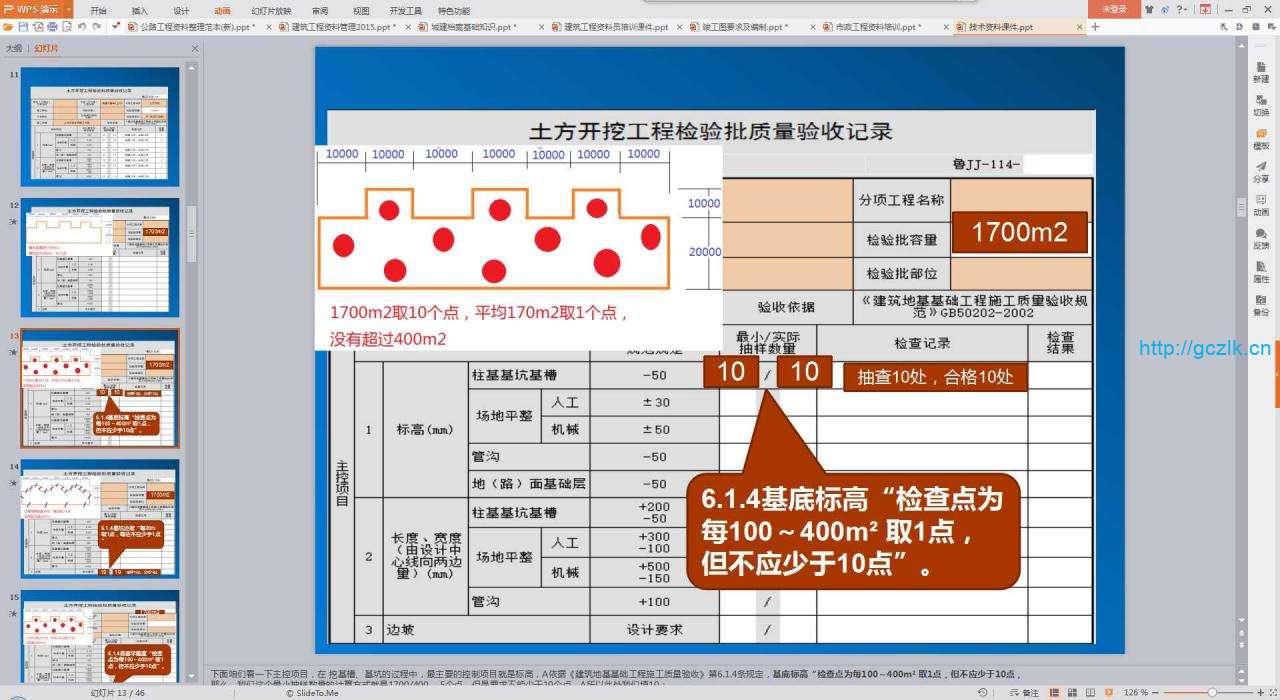The height and width of the screenshot is (700, 1280).
Task: Click the 未登录 login button
Action: 1114,9
